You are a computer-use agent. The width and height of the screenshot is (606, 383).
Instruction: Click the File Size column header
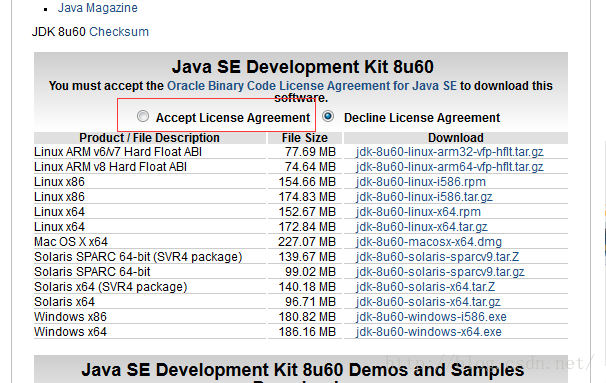(x=305, y=138)
